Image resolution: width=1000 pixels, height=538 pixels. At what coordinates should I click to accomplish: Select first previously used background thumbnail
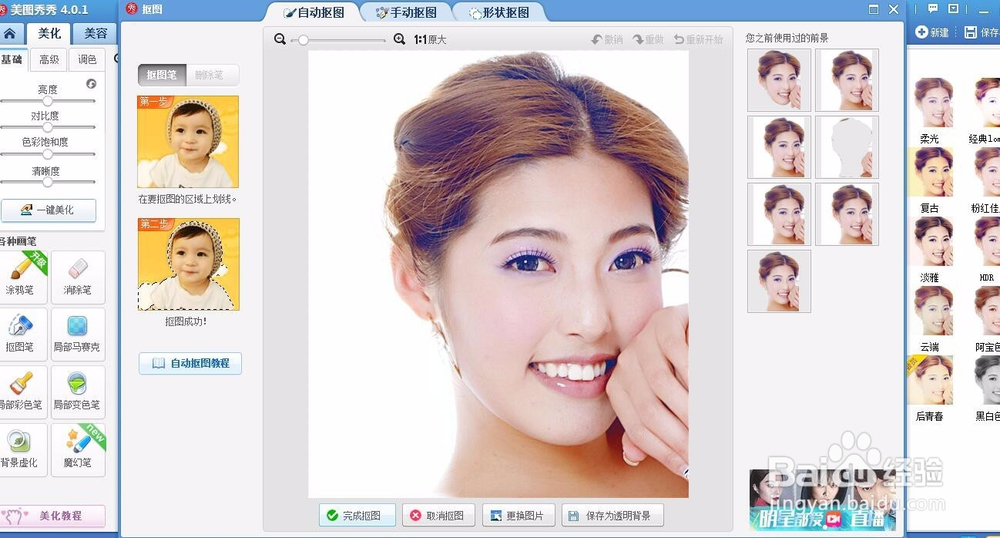[x=779, y=80]
